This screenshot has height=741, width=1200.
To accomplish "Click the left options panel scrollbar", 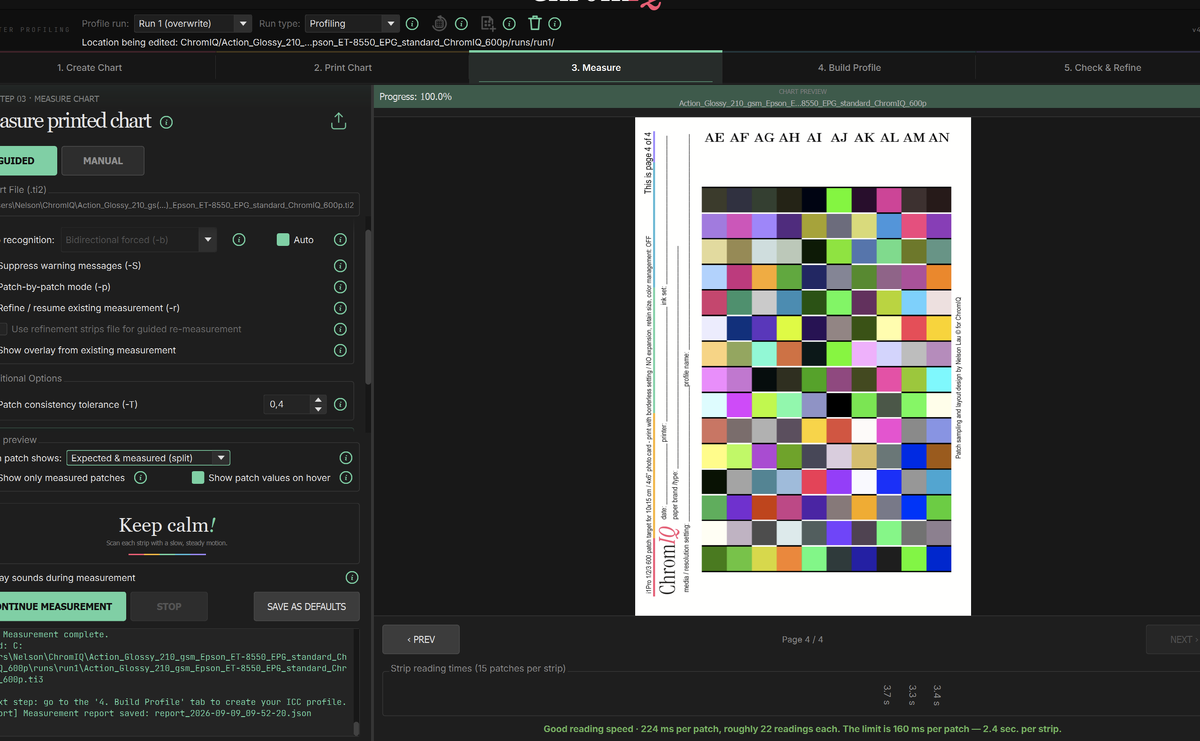I will tap(367, 305).
